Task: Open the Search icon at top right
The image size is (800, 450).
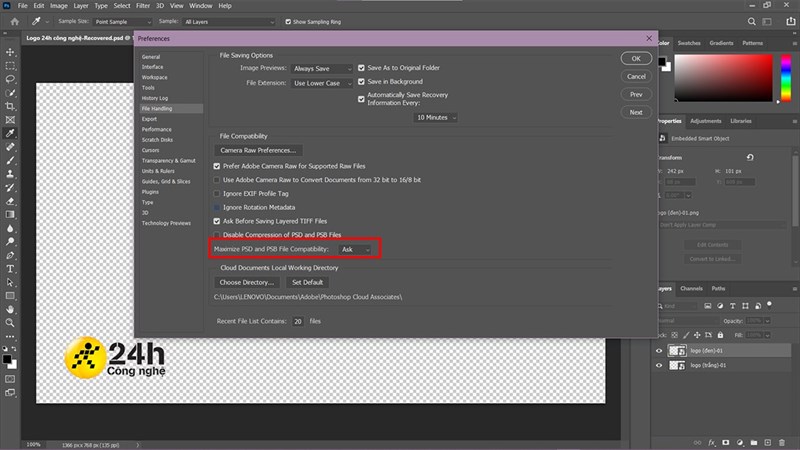Action: (752, 21)
